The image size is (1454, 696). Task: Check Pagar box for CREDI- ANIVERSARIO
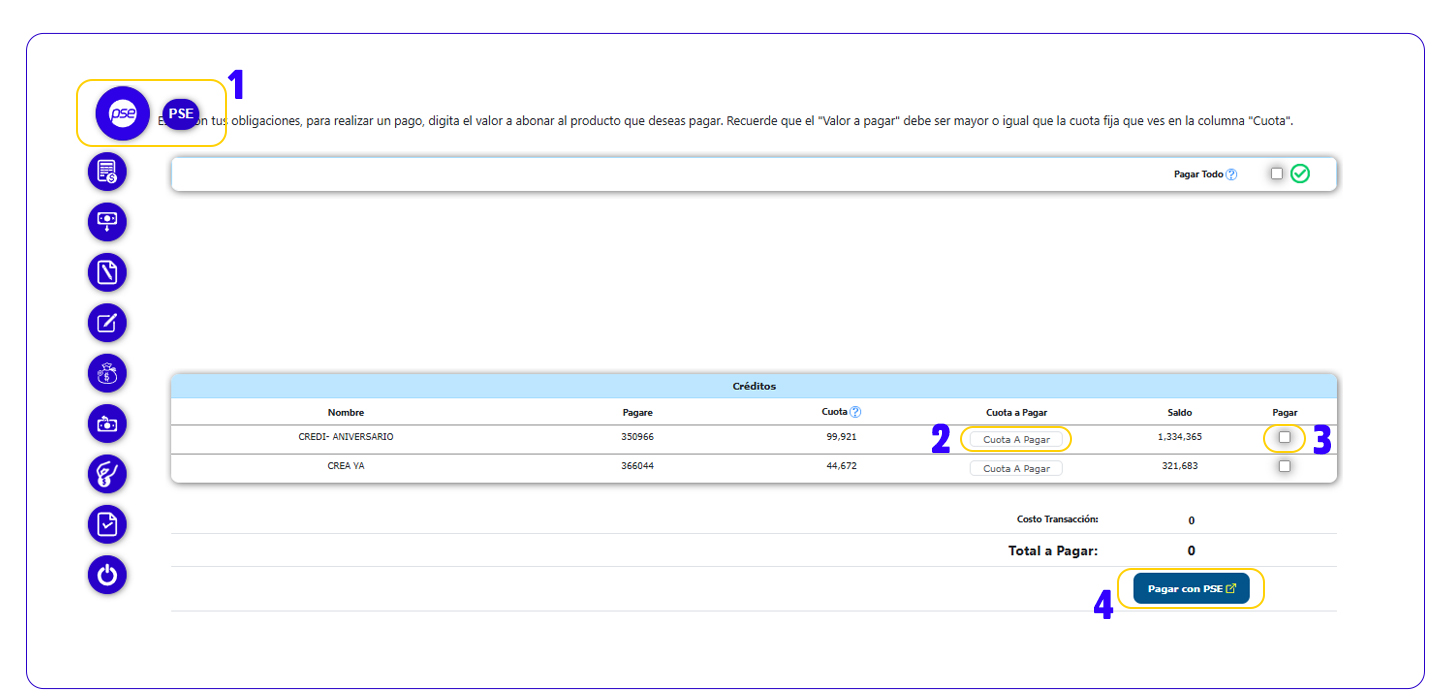[1284, 437]
